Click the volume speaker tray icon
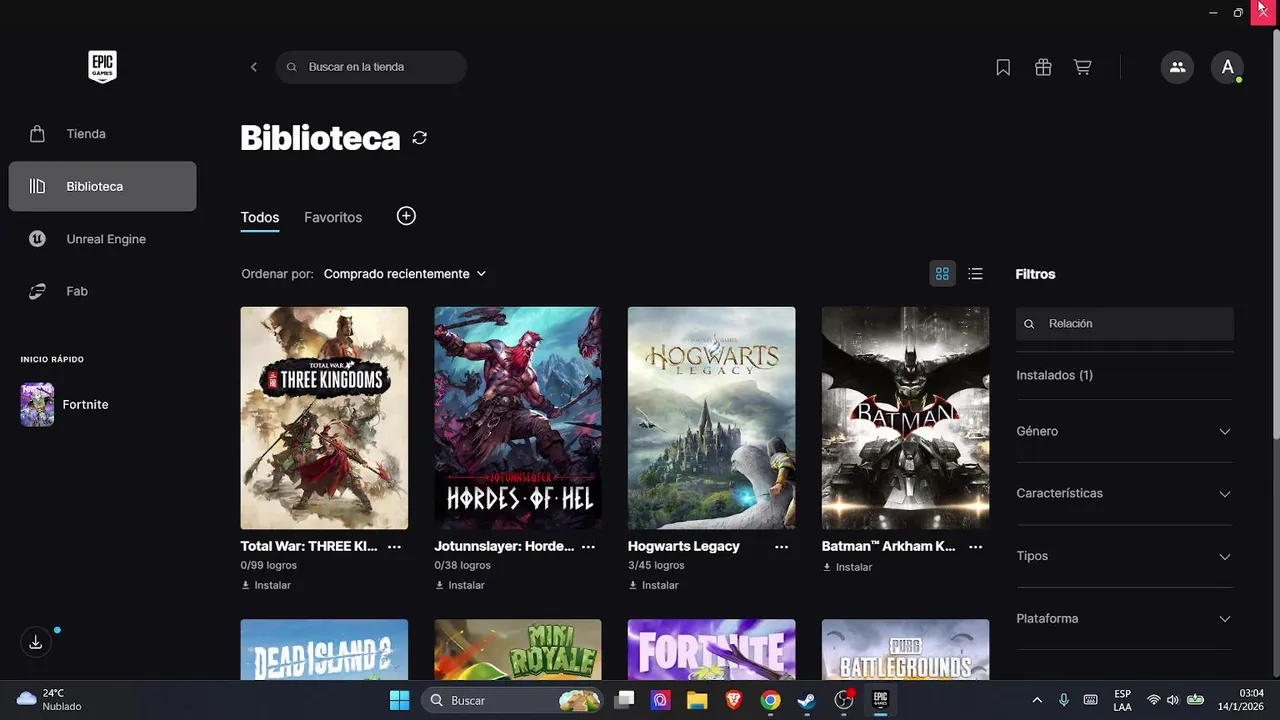 (1173, 700)
